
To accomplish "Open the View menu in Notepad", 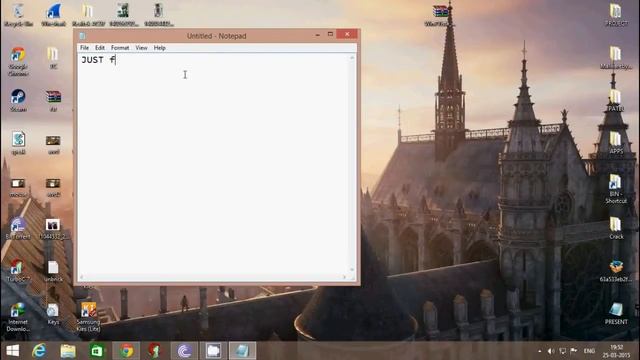I will (141, 48).
